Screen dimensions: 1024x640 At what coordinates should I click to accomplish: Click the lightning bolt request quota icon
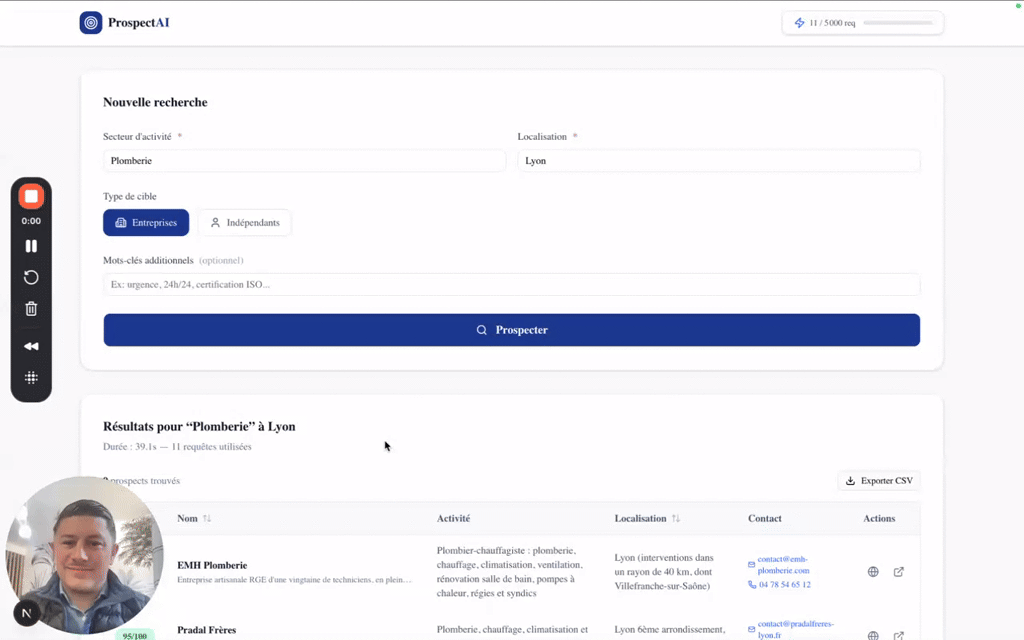coord(799,23)
